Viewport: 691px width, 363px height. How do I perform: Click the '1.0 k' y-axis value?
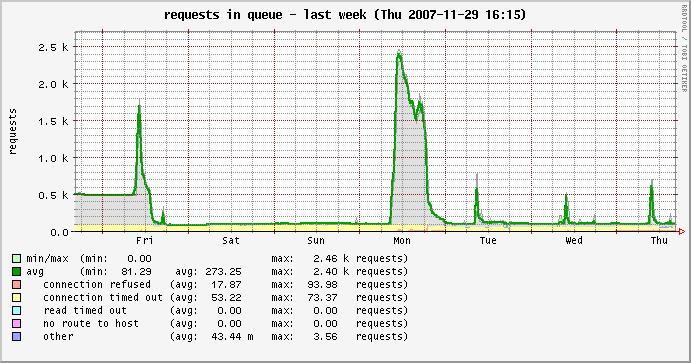(x=53, y=158)
